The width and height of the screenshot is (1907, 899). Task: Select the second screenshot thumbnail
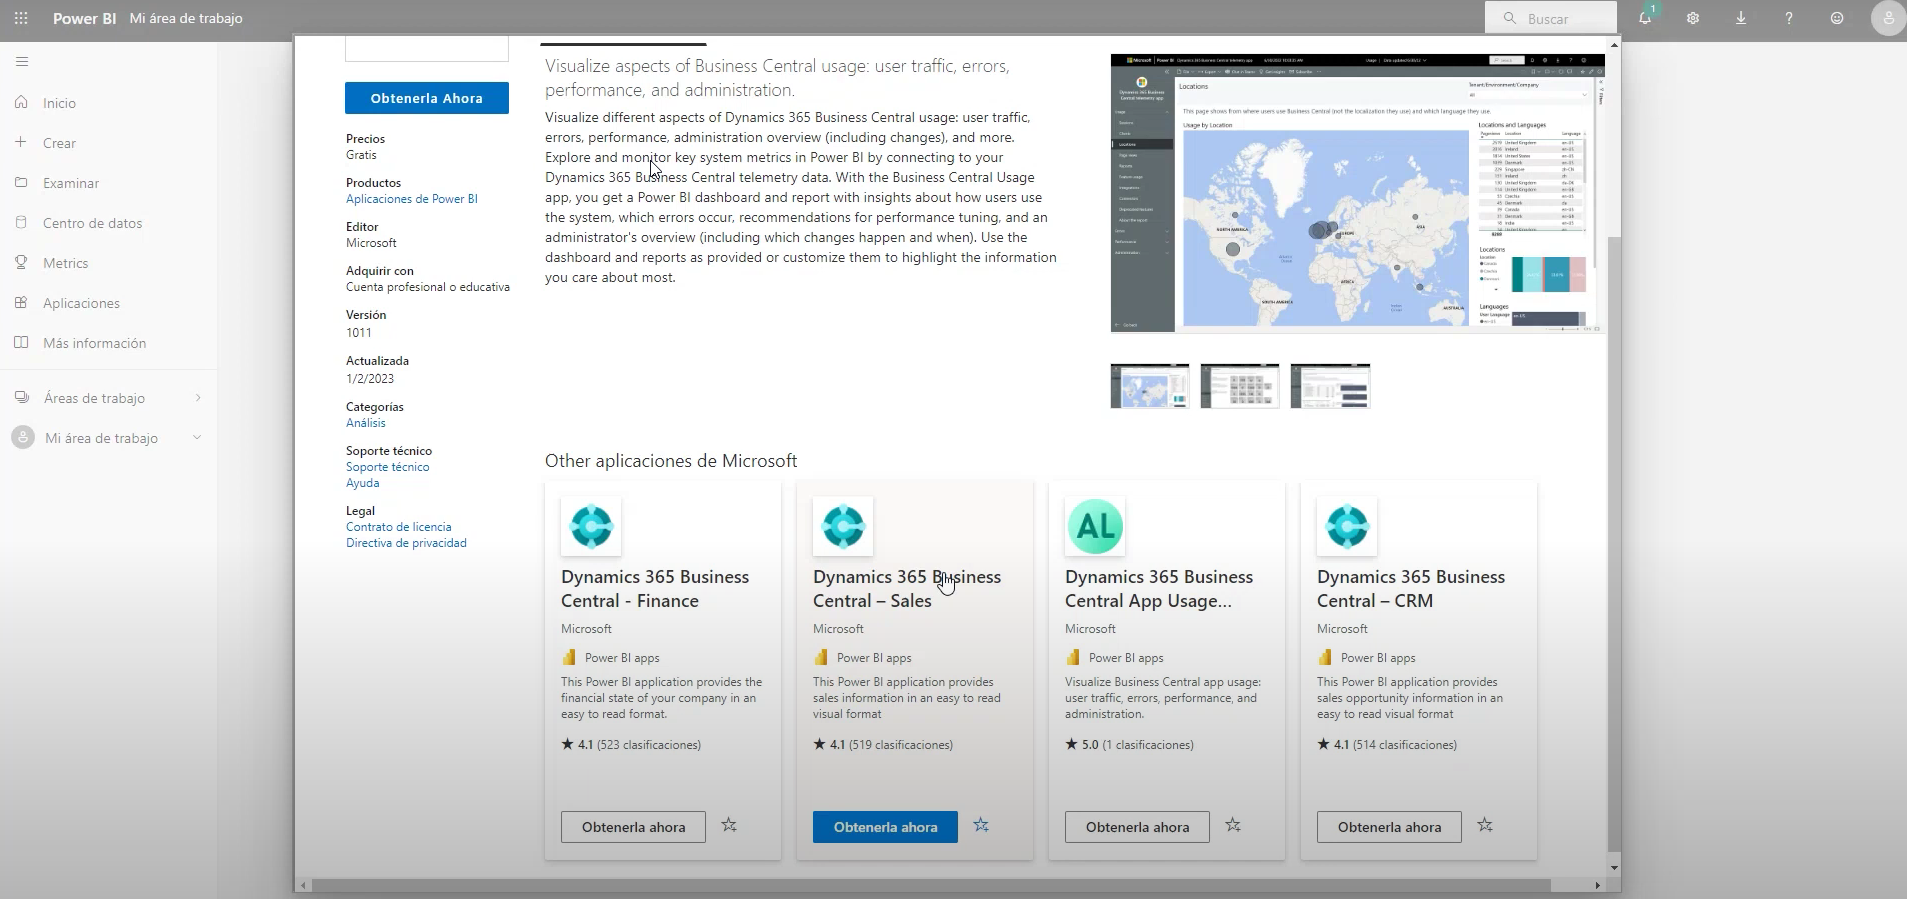pyautogui.click(x=1239, y=386)
